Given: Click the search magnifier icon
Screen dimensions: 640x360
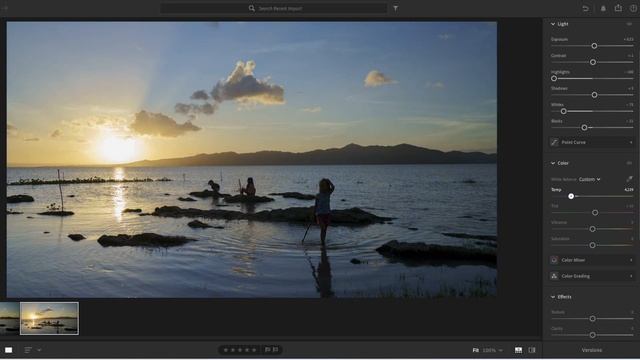Looking at the screenshot, I should [251, 8].
